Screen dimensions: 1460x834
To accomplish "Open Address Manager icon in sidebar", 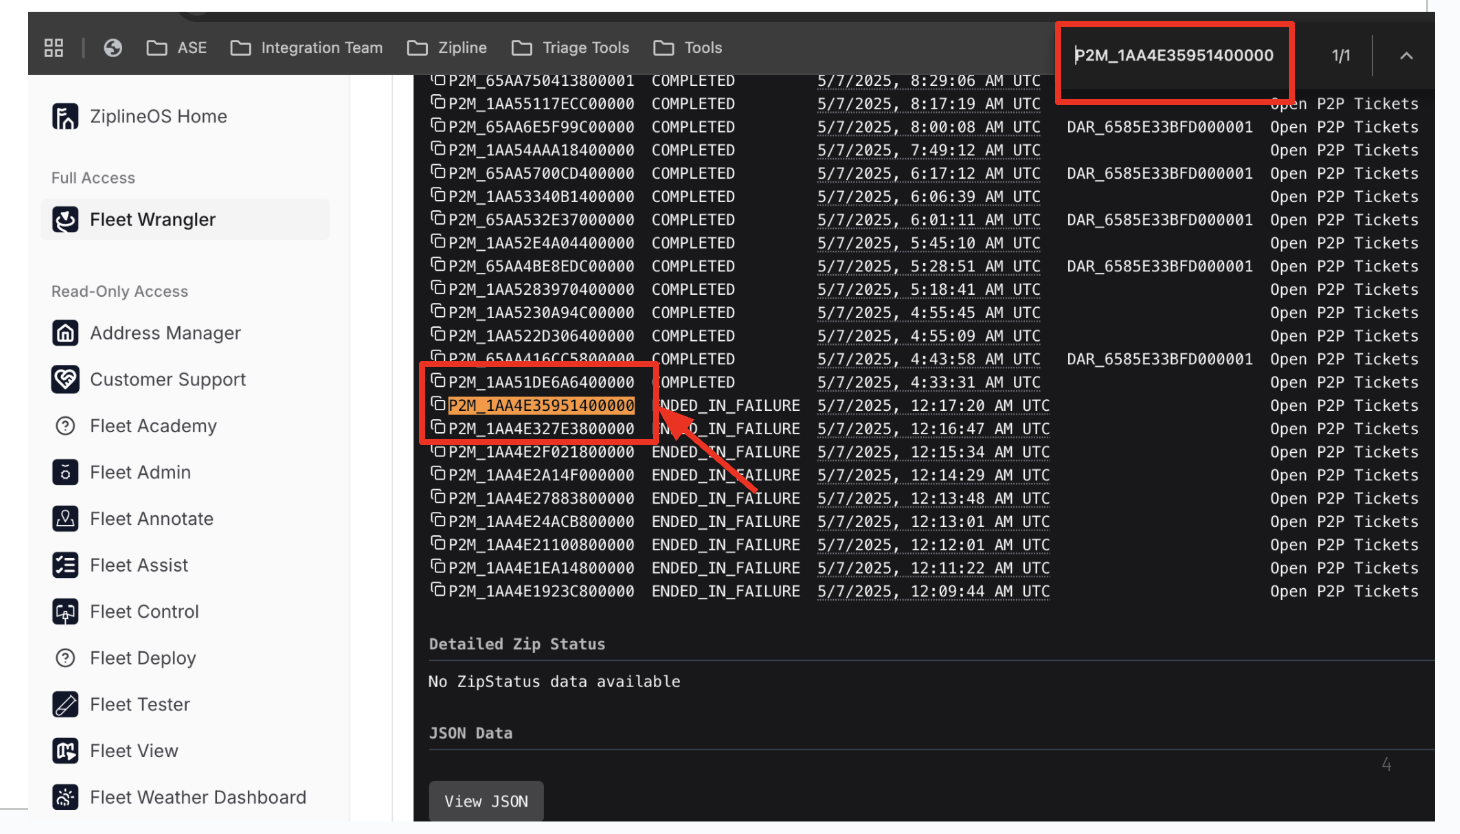I will coord(65,333).
